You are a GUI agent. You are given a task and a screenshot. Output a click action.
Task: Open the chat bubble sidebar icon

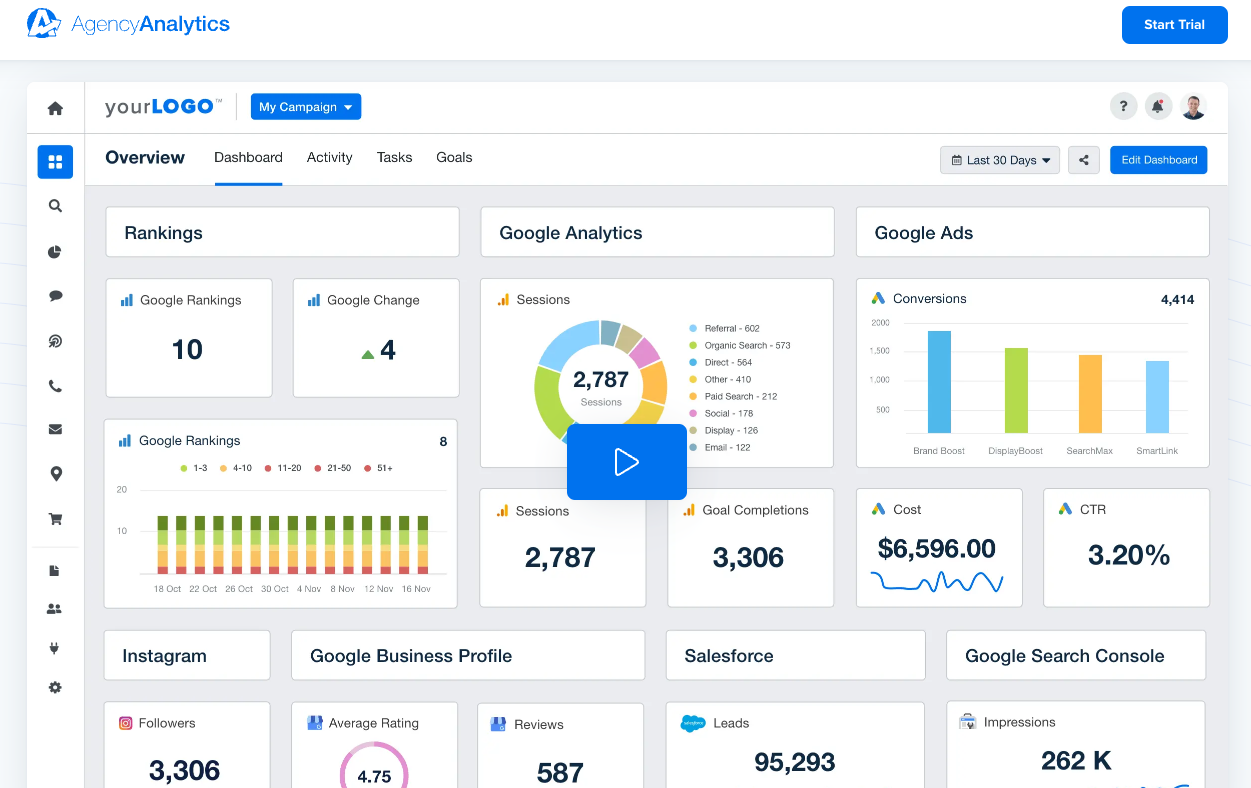click(x=55, y=296)
